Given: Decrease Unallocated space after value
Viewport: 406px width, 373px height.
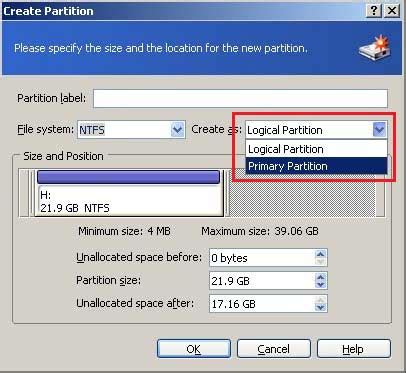Looking at the screenshot, I should pos(320,308).
